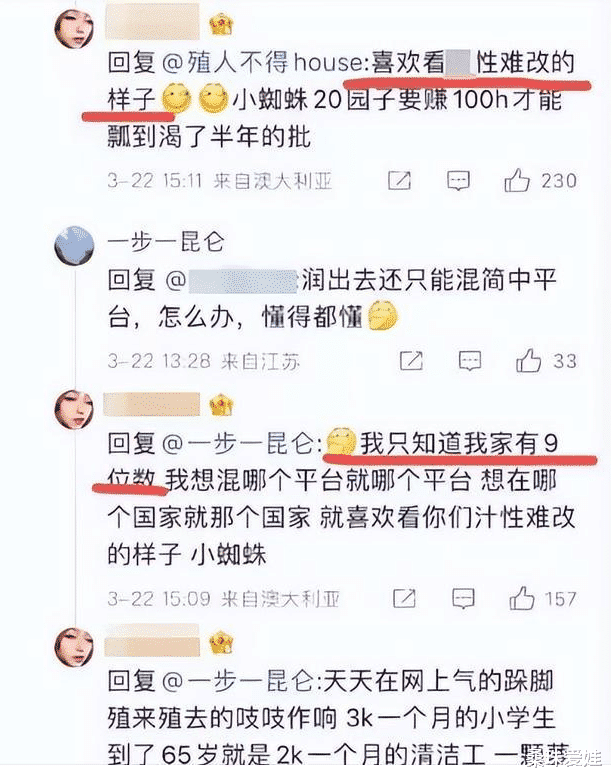Viewport: 611px width, 779px height.
Task: Open @一步一昆仑 mention in 9位数 comment
Action: tap(240, 444)
